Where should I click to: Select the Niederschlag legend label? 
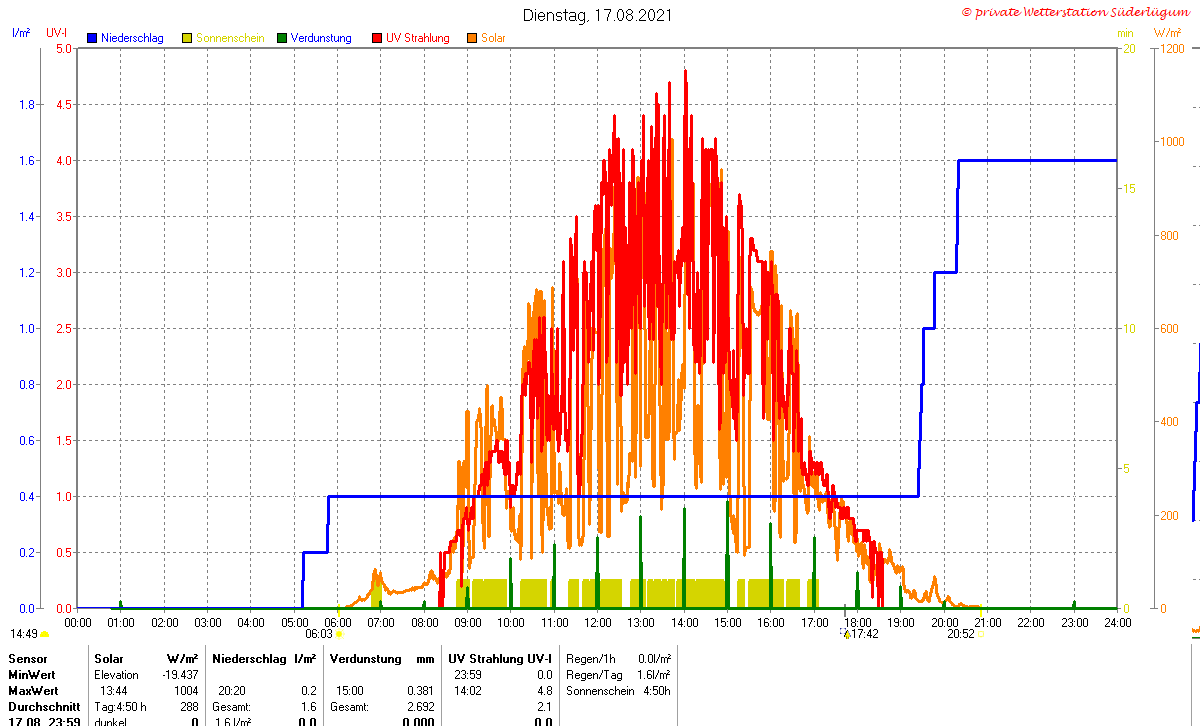[132, 38]
